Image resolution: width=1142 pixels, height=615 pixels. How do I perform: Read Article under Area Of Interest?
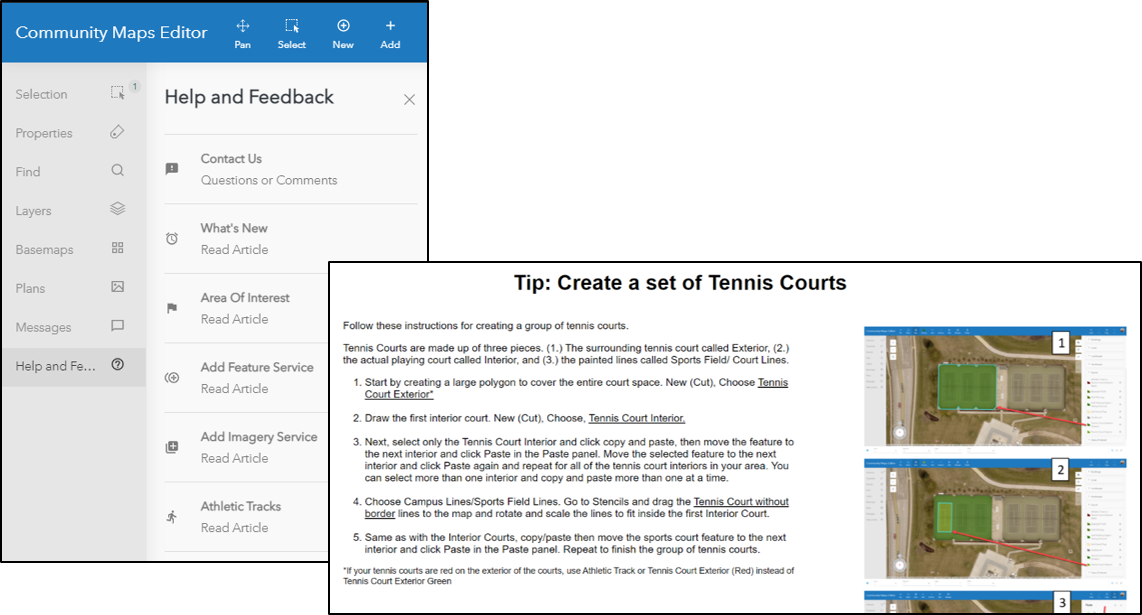coord(235,319)
